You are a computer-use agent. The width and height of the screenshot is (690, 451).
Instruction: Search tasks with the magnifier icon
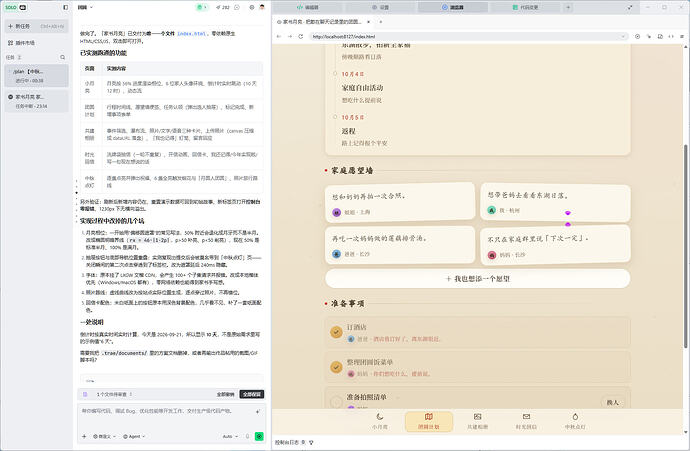coord(62,57)
